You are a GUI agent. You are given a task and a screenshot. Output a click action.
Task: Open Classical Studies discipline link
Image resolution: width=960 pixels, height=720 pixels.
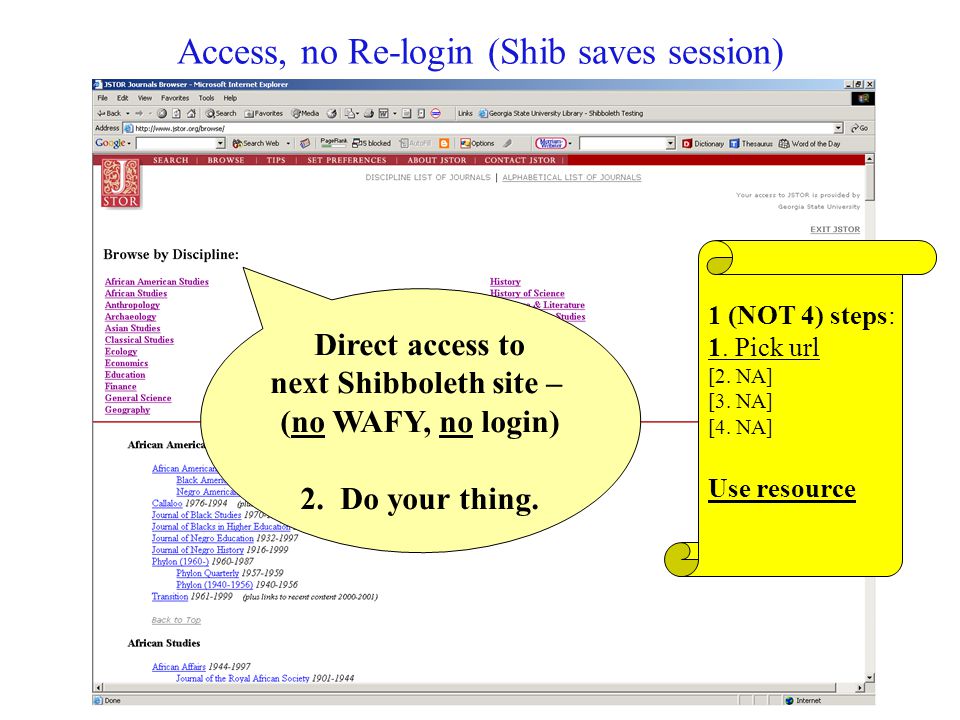pyautogui.click(x=139, y=340)
